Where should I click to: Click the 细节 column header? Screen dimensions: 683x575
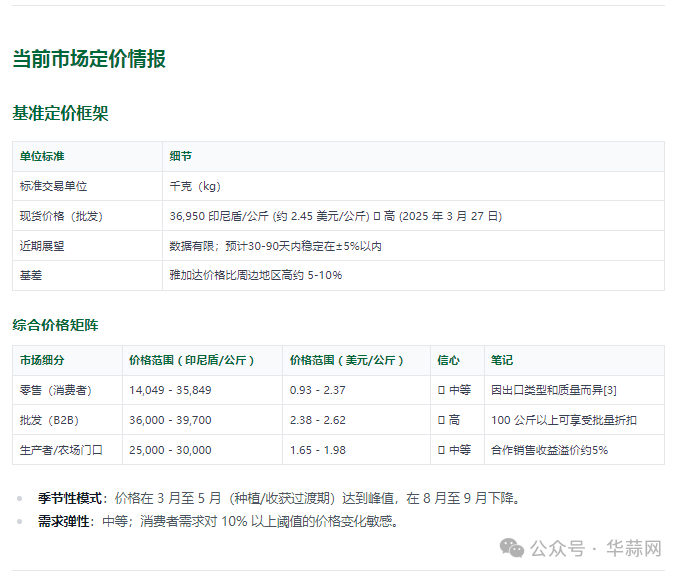tap(180, 156)
